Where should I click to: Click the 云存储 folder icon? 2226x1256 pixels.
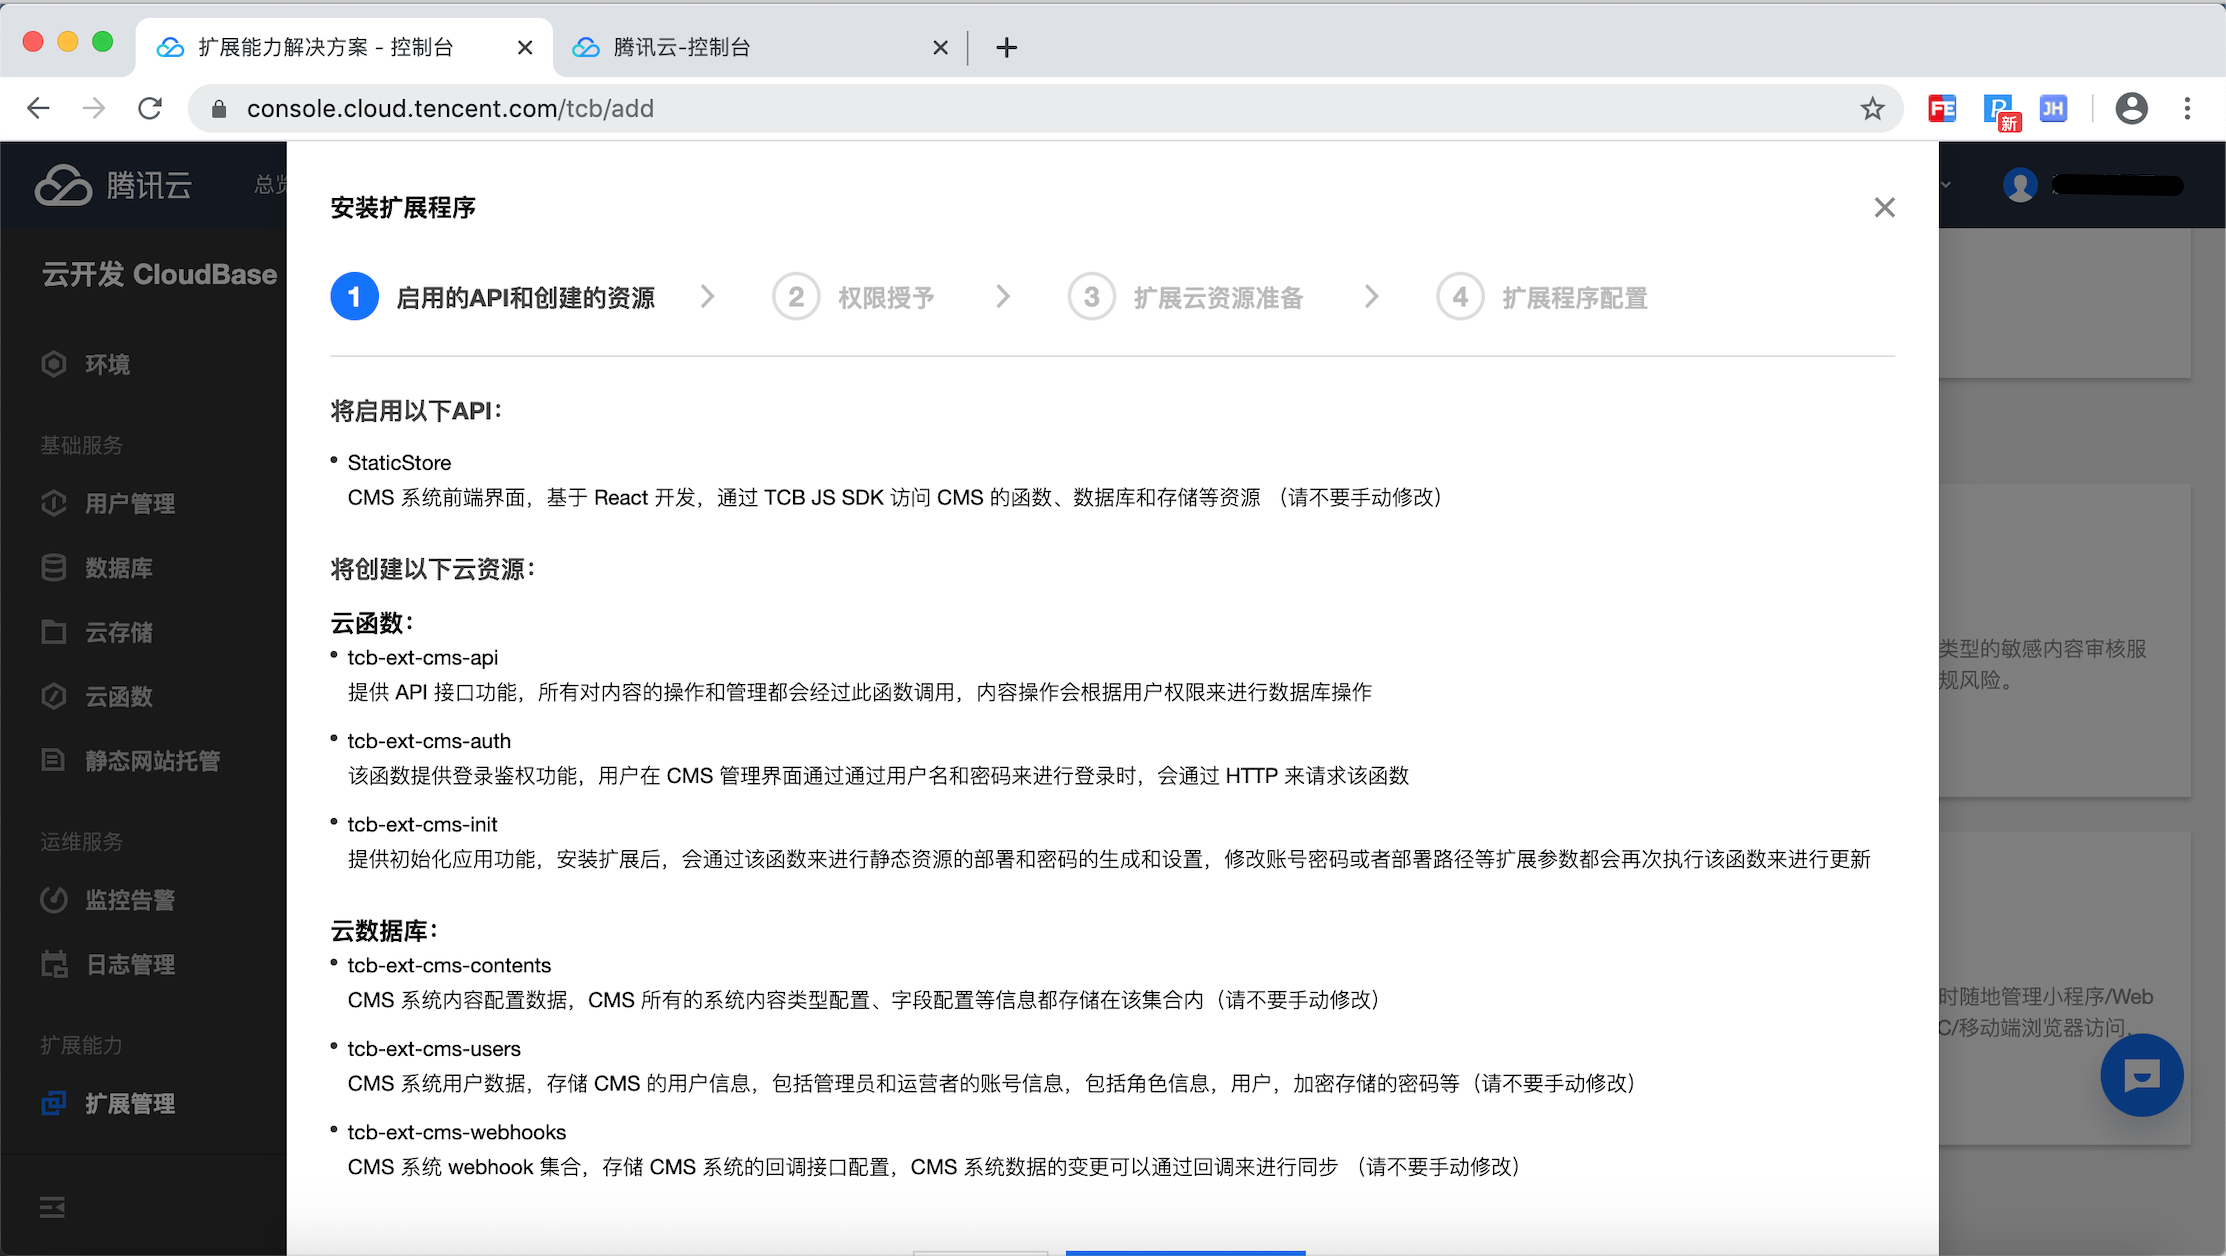pyautogui.click(x=54, y=632)
